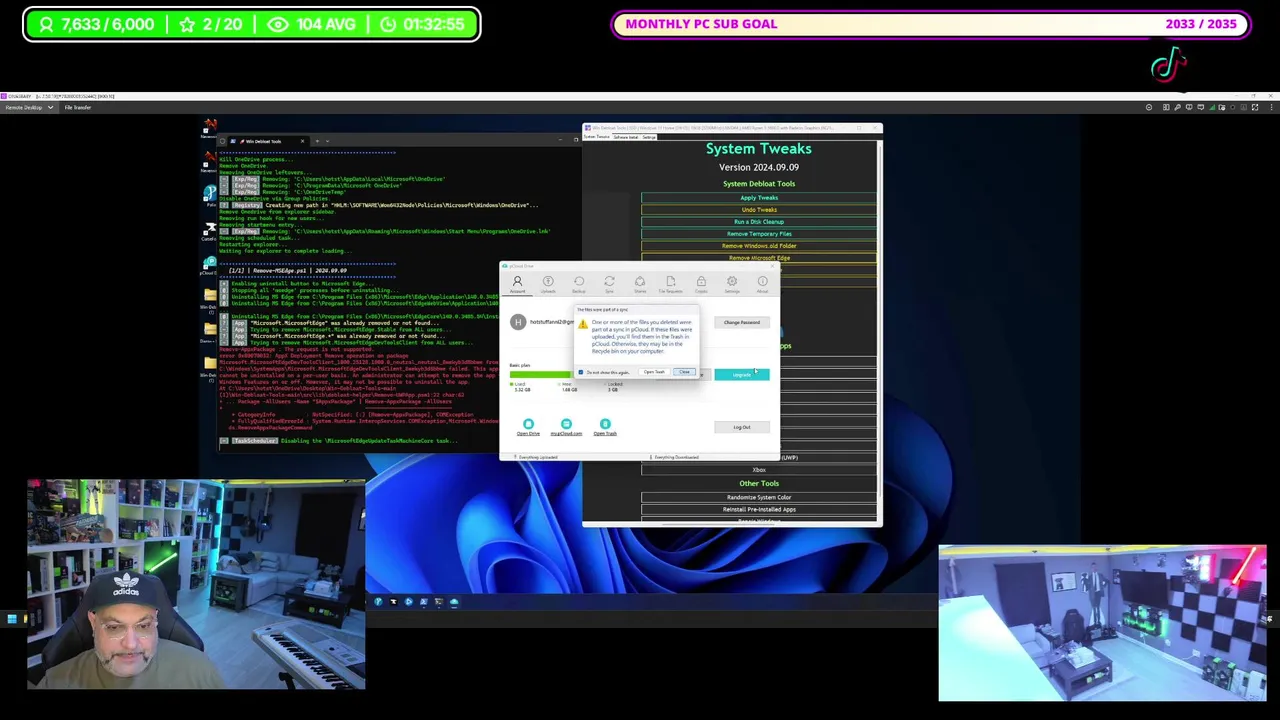The height and width of the screenshot is (720, 1280).
Task: Open terminal new-tab dropdown arrow
Action: coord(328,141)
